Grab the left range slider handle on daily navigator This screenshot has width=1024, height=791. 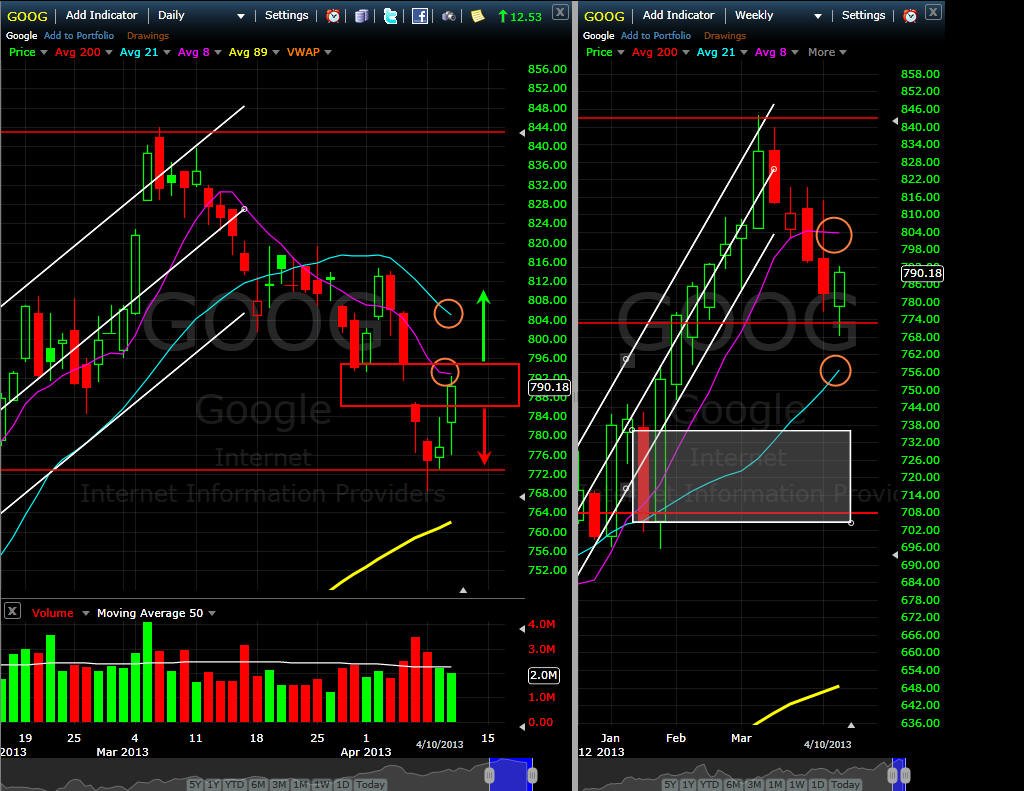tap(490, 775)
